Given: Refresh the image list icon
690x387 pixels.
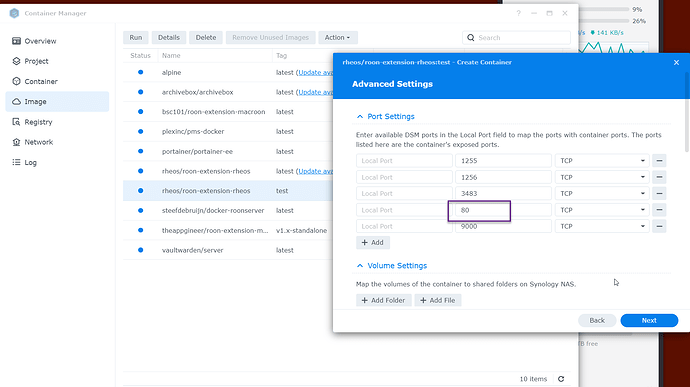Looking at the screenshot, I should [x=561, y=379].
